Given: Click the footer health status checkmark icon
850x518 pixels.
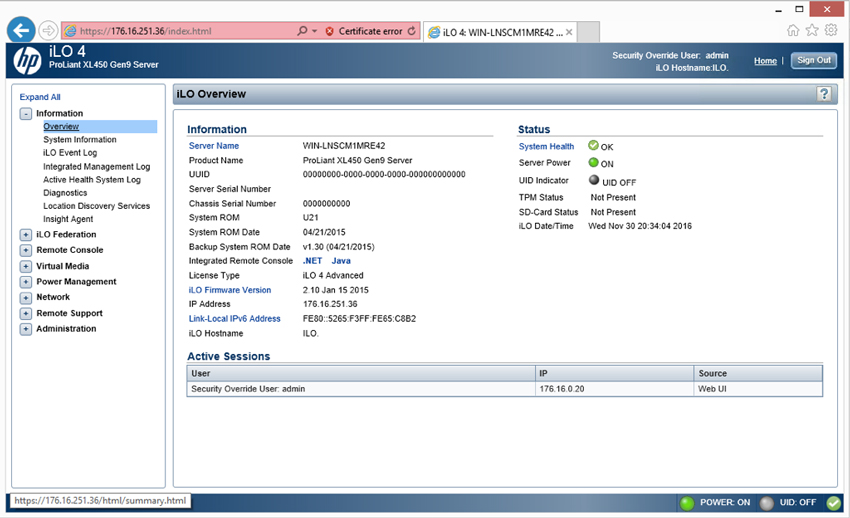Looking at the screenshot, I should tap(834, 503).
